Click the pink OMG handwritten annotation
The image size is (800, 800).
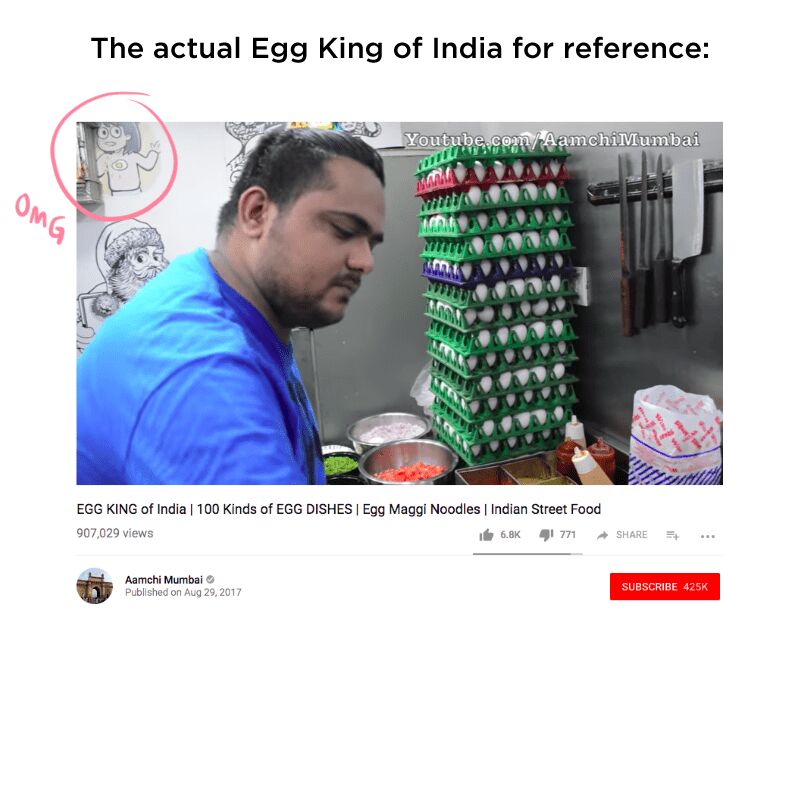[41, 218]
